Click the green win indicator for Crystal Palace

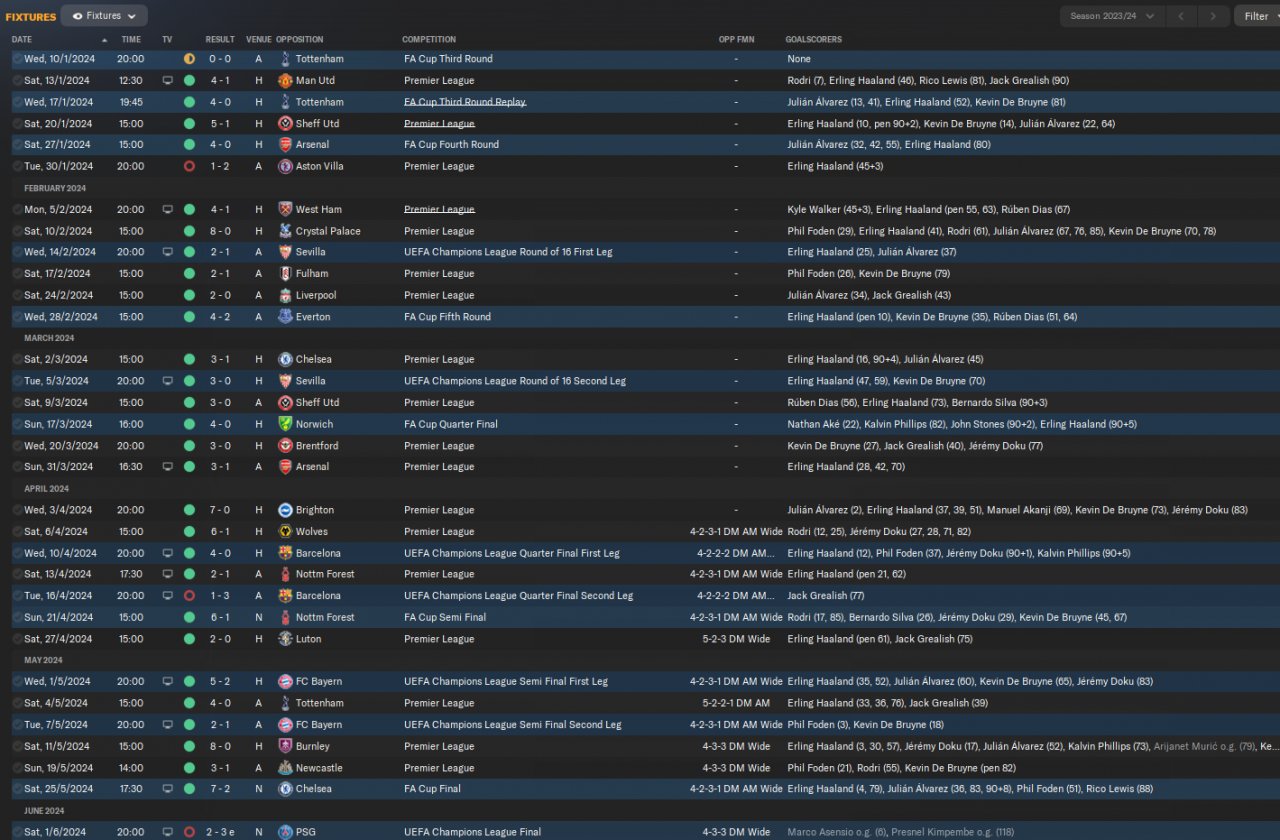point(189,231)
